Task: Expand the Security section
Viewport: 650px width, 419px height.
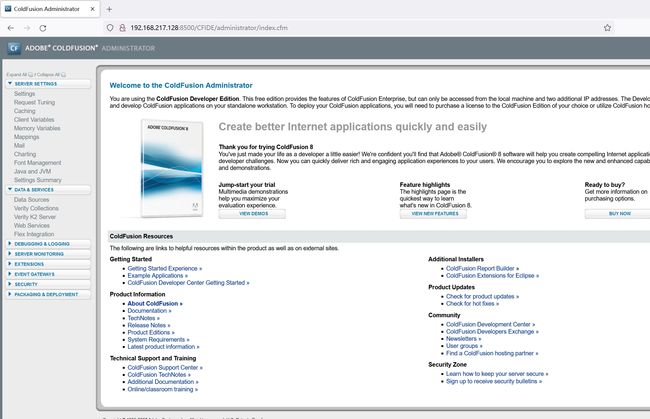Action: click(48, 284)
